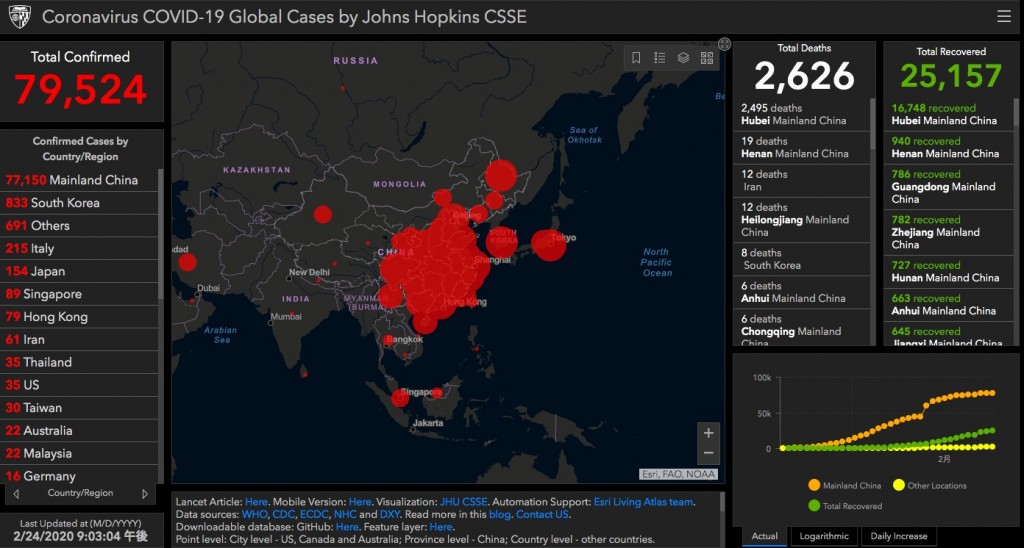Image resolution: width=1024 pixels, height=548 pixels.
Task: Open the layers icon on map
Action: [683, 58]
